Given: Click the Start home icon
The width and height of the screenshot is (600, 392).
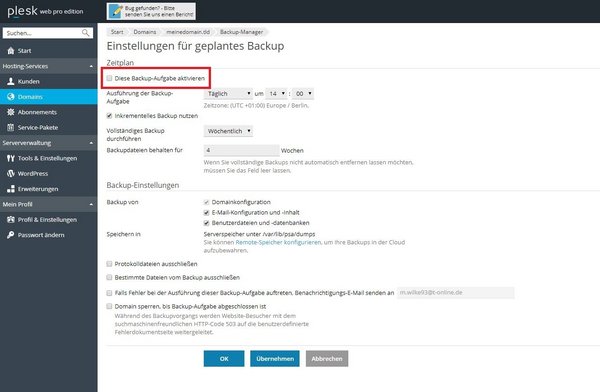Looking at the screenshot, I should click(11, 51).
